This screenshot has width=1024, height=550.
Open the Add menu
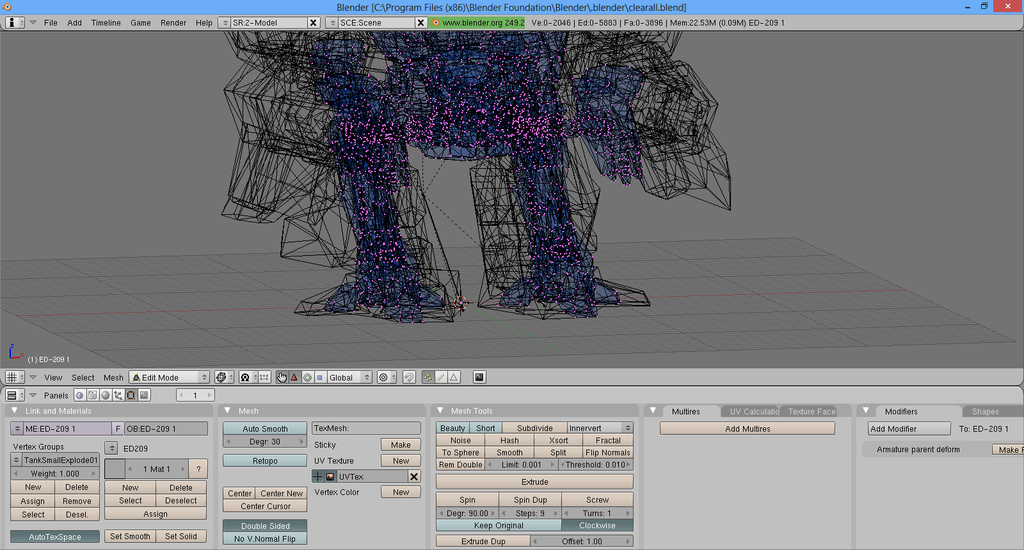tap(74, 22)
